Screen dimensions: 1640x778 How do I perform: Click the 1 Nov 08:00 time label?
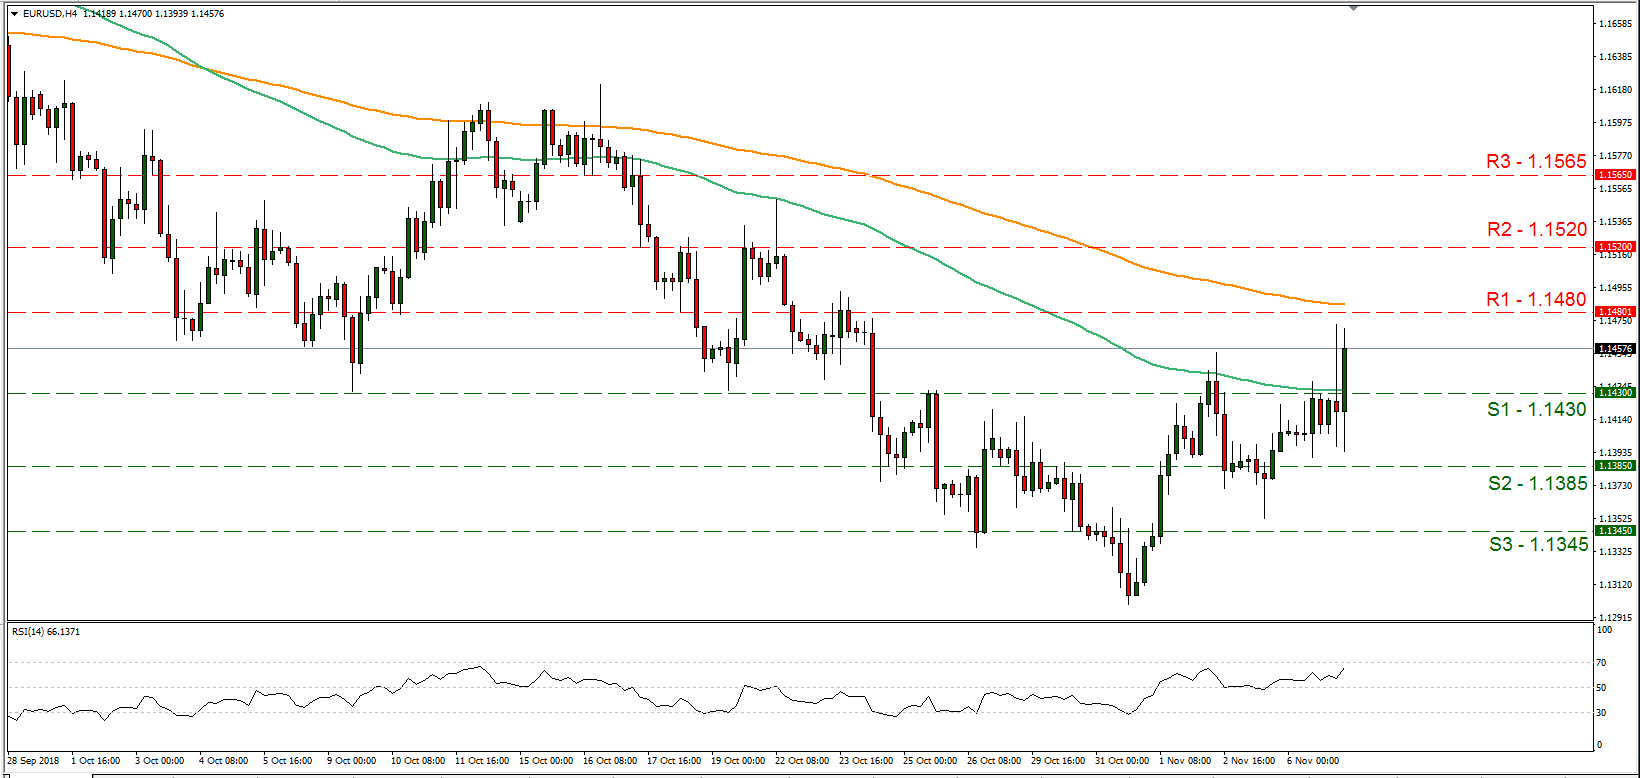click(x=1186, y=761)
